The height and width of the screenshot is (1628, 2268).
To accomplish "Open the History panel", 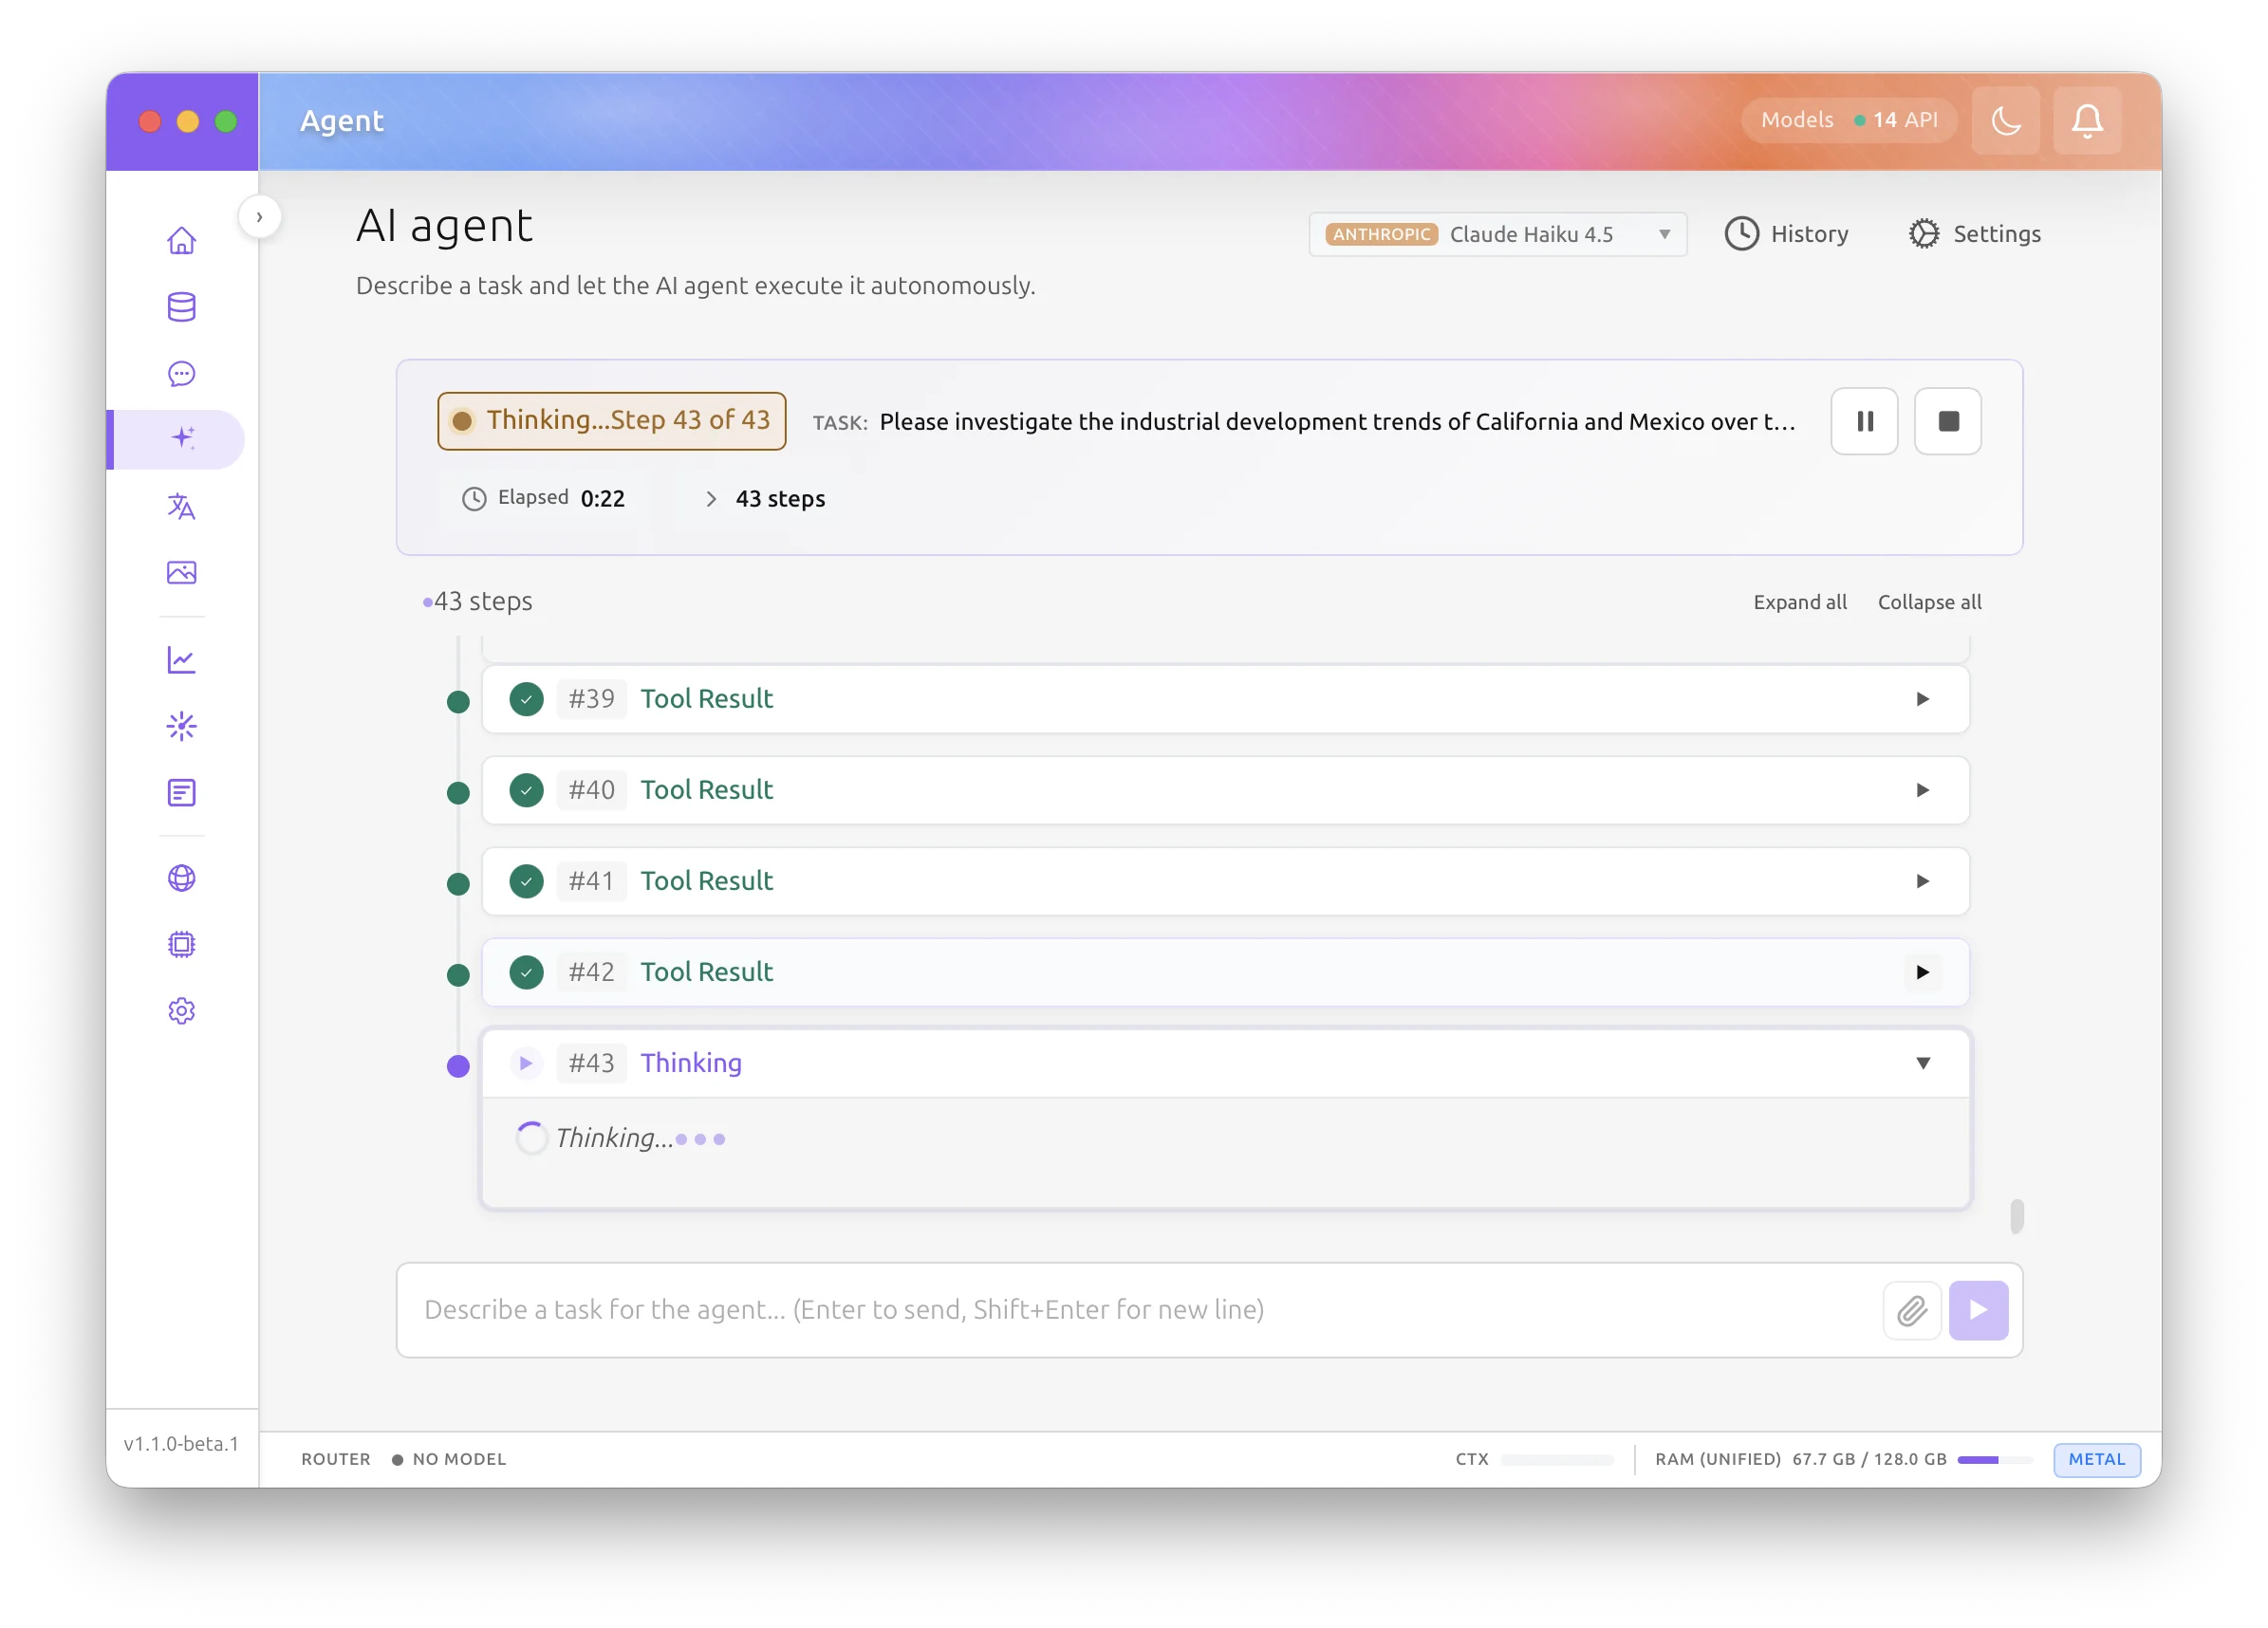I will pos(1786,234).
